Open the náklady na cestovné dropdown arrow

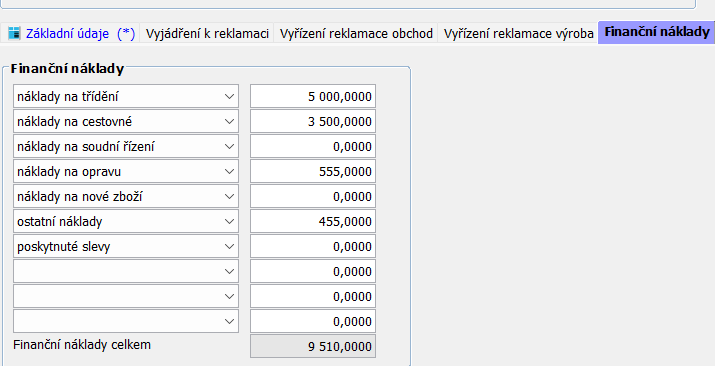pos(229,121)
